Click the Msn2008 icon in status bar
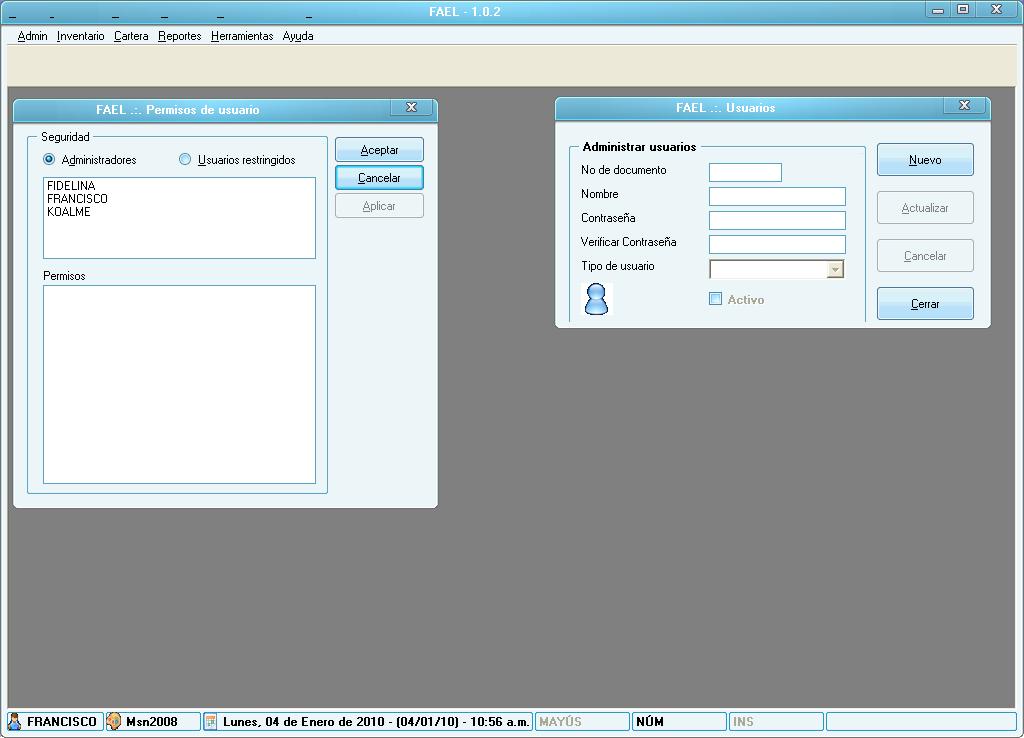1024x738 pixels. click(x=114, y=721)
